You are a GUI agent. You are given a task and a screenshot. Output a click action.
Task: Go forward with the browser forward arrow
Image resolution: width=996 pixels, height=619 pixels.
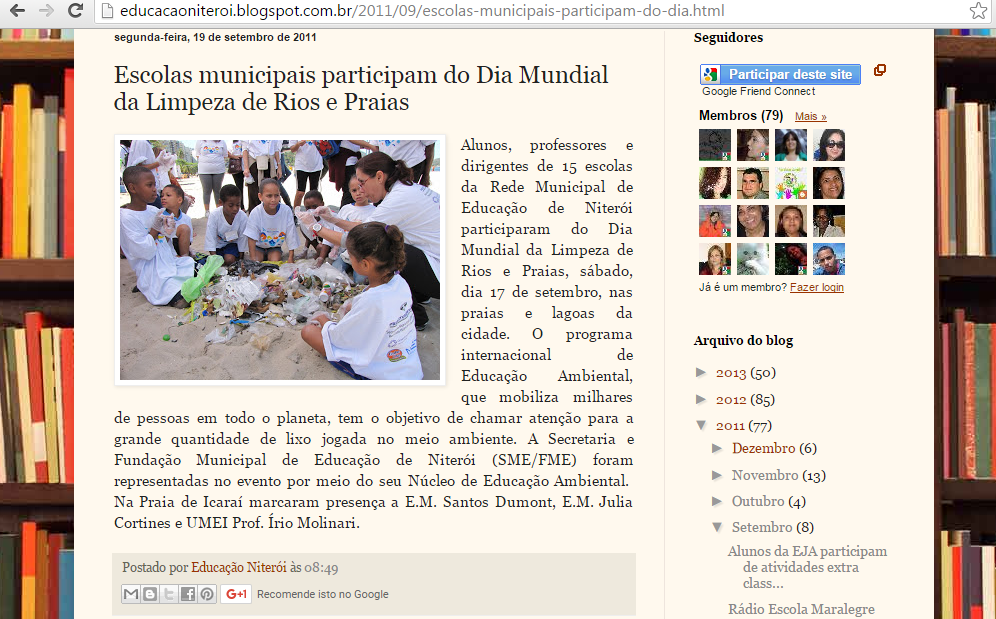click(46, 10)
